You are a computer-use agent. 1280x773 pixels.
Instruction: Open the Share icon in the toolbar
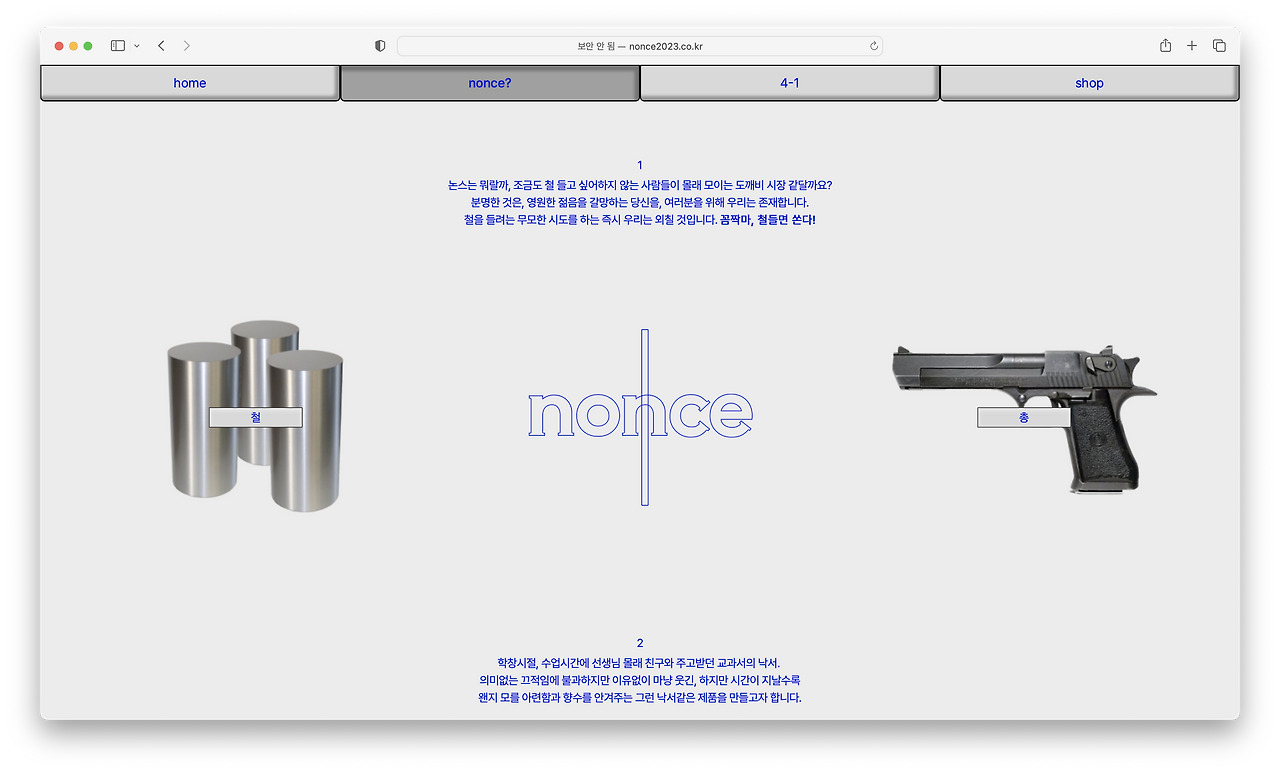[x=1165, y=46]
